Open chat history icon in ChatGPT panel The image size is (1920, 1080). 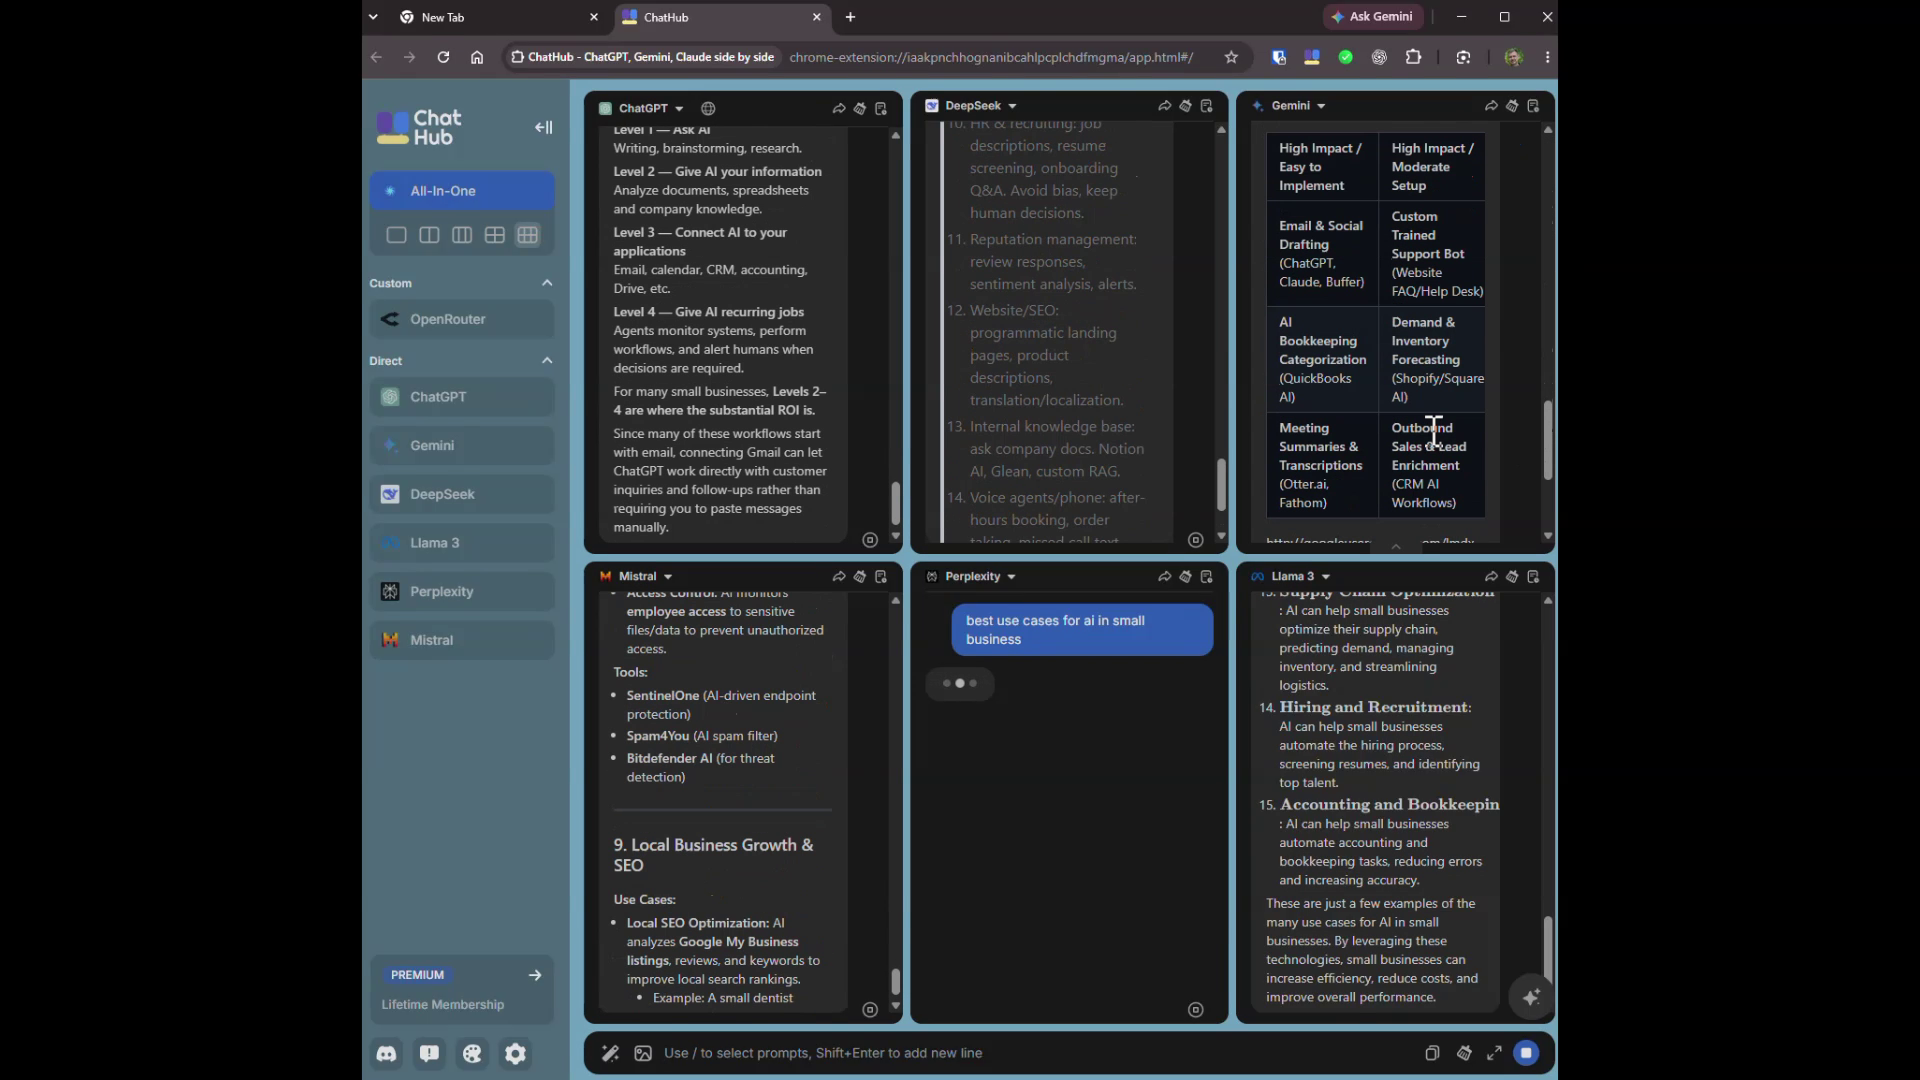point(881,108)
